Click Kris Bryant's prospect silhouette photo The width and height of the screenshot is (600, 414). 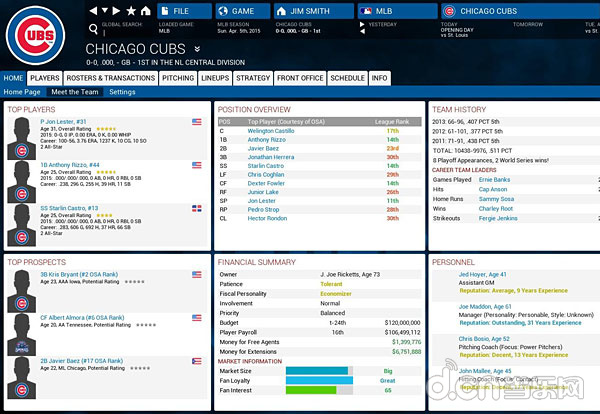(21, 291)
